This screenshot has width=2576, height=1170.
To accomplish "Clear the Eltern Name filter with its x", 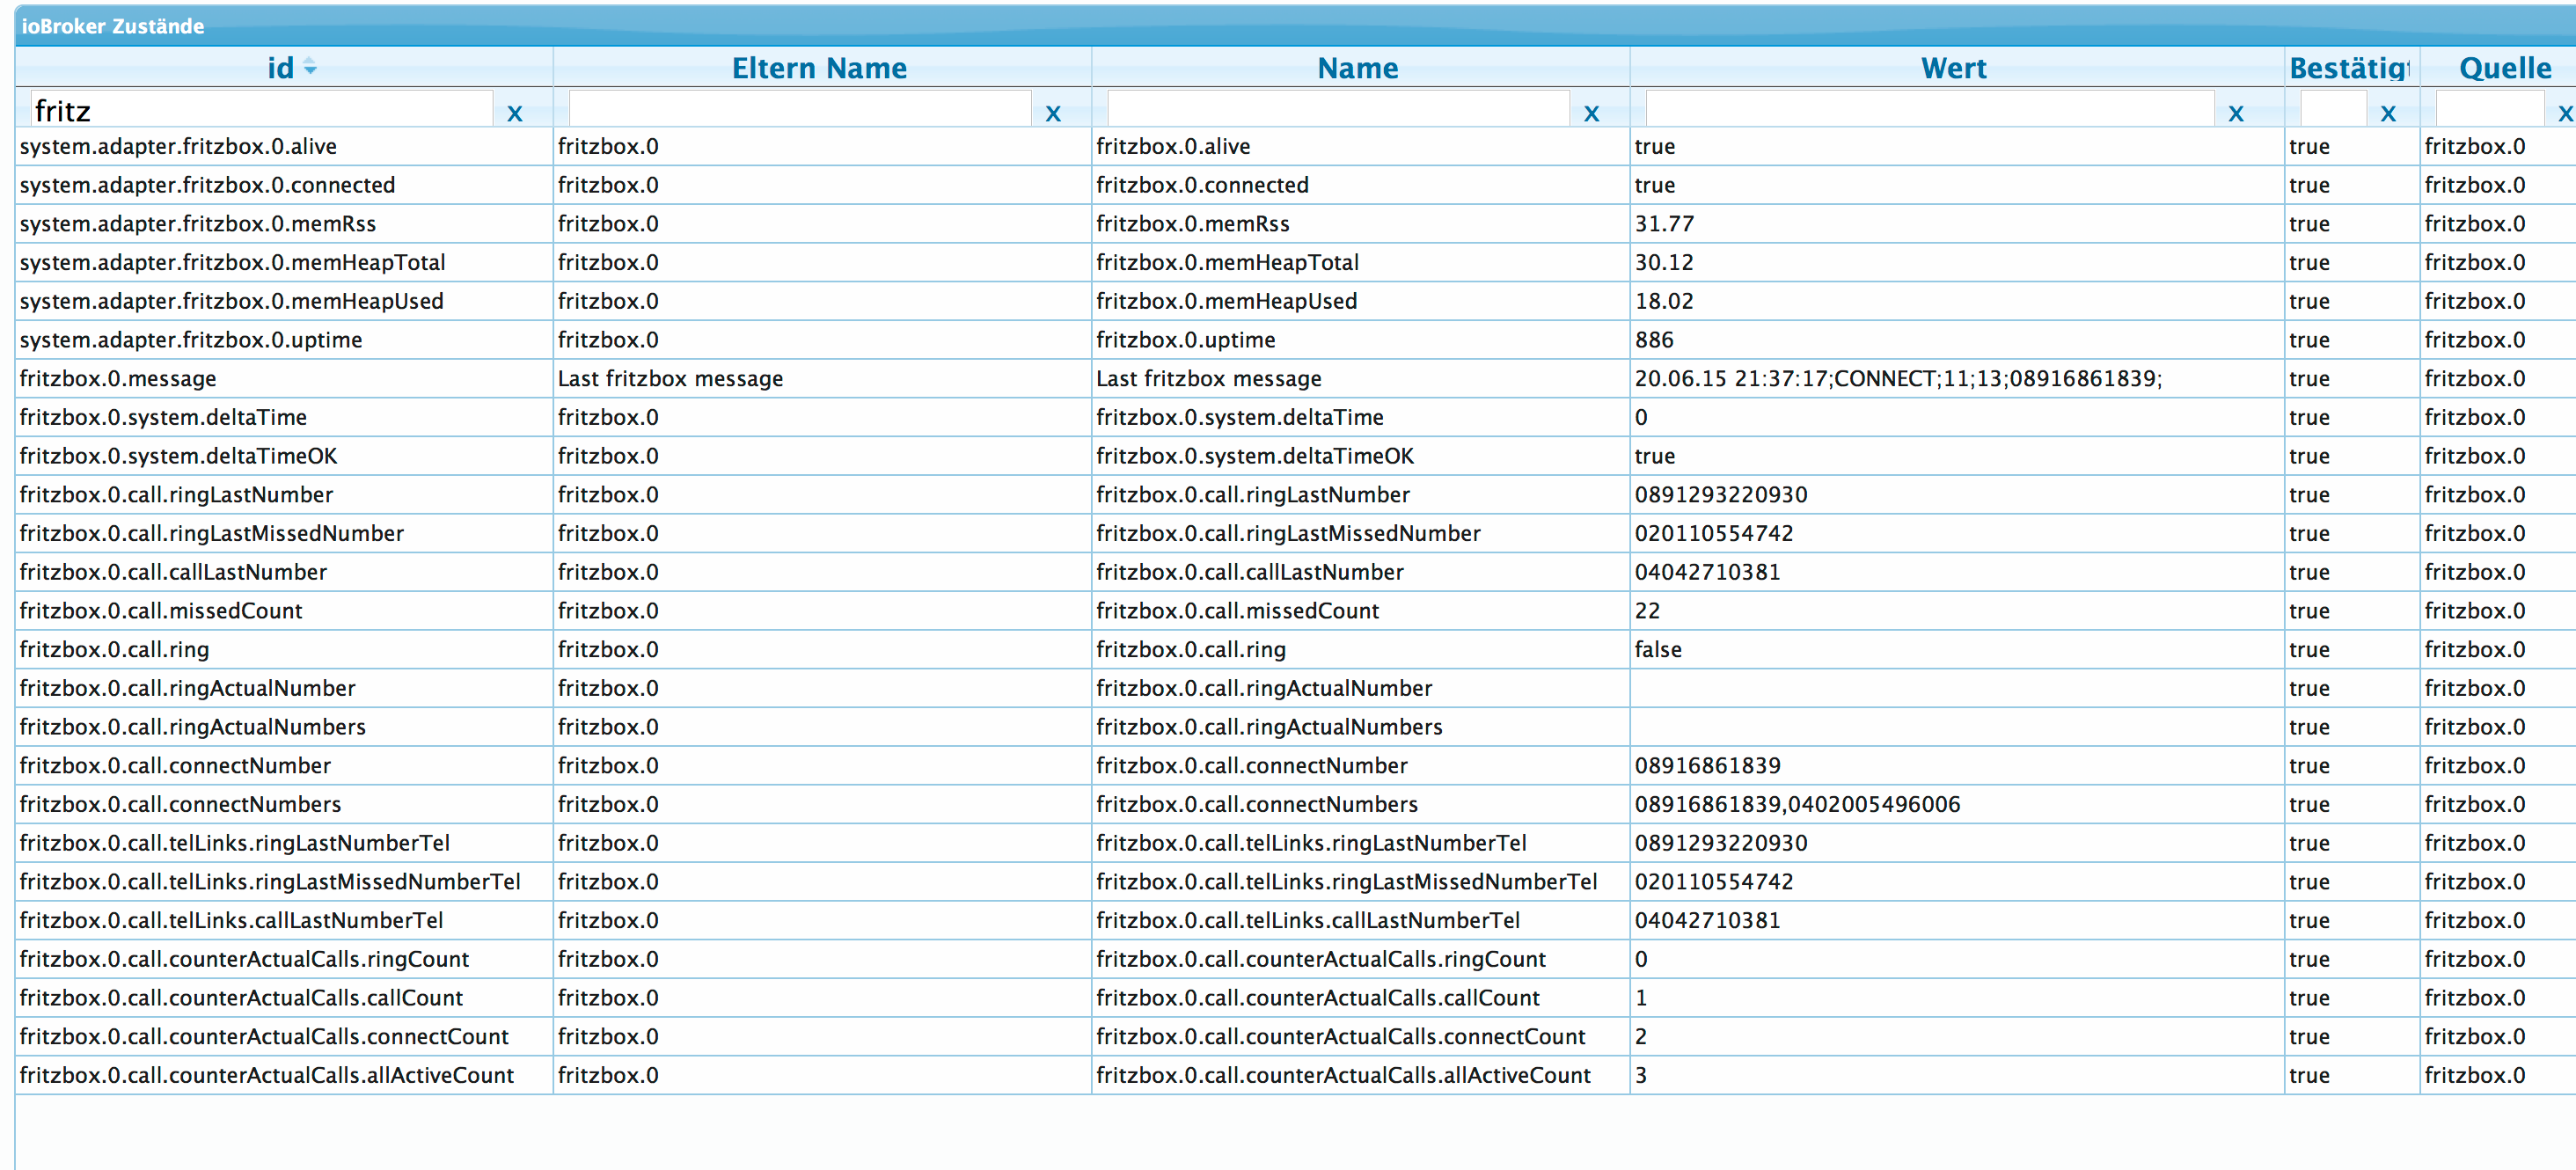I will click(x=1052, y=113).
